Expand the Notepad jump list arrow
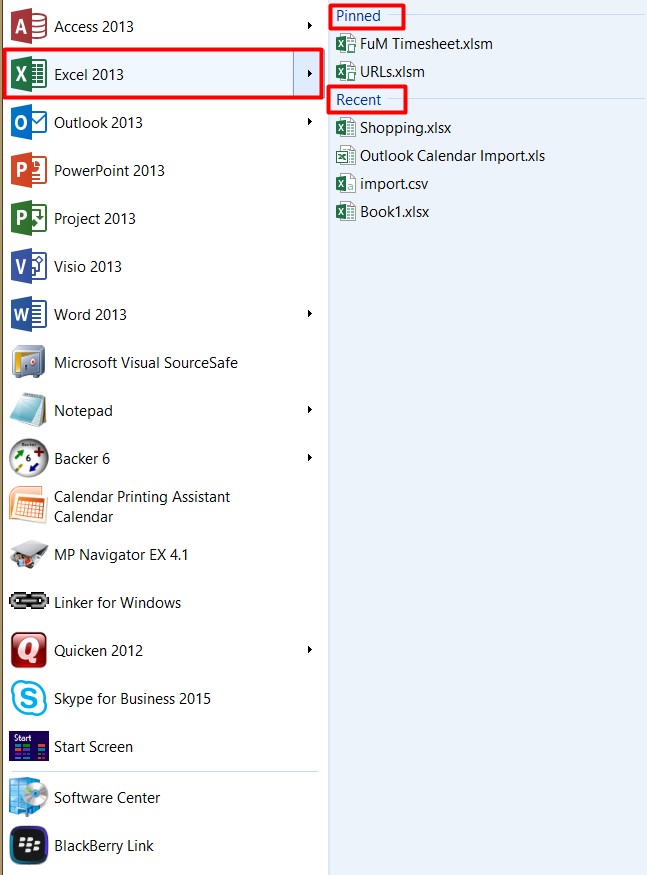This screenshot has height=875, width=647. pos(309,410)
